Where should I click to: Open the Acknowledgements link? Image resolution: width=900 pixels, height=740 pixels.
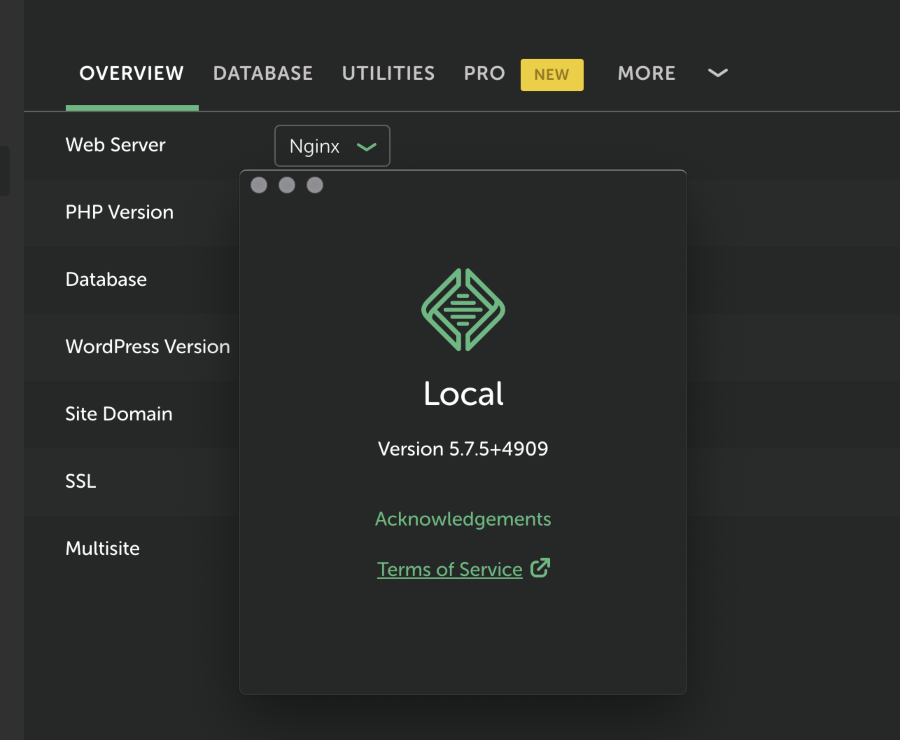click(x=463, y=519)
